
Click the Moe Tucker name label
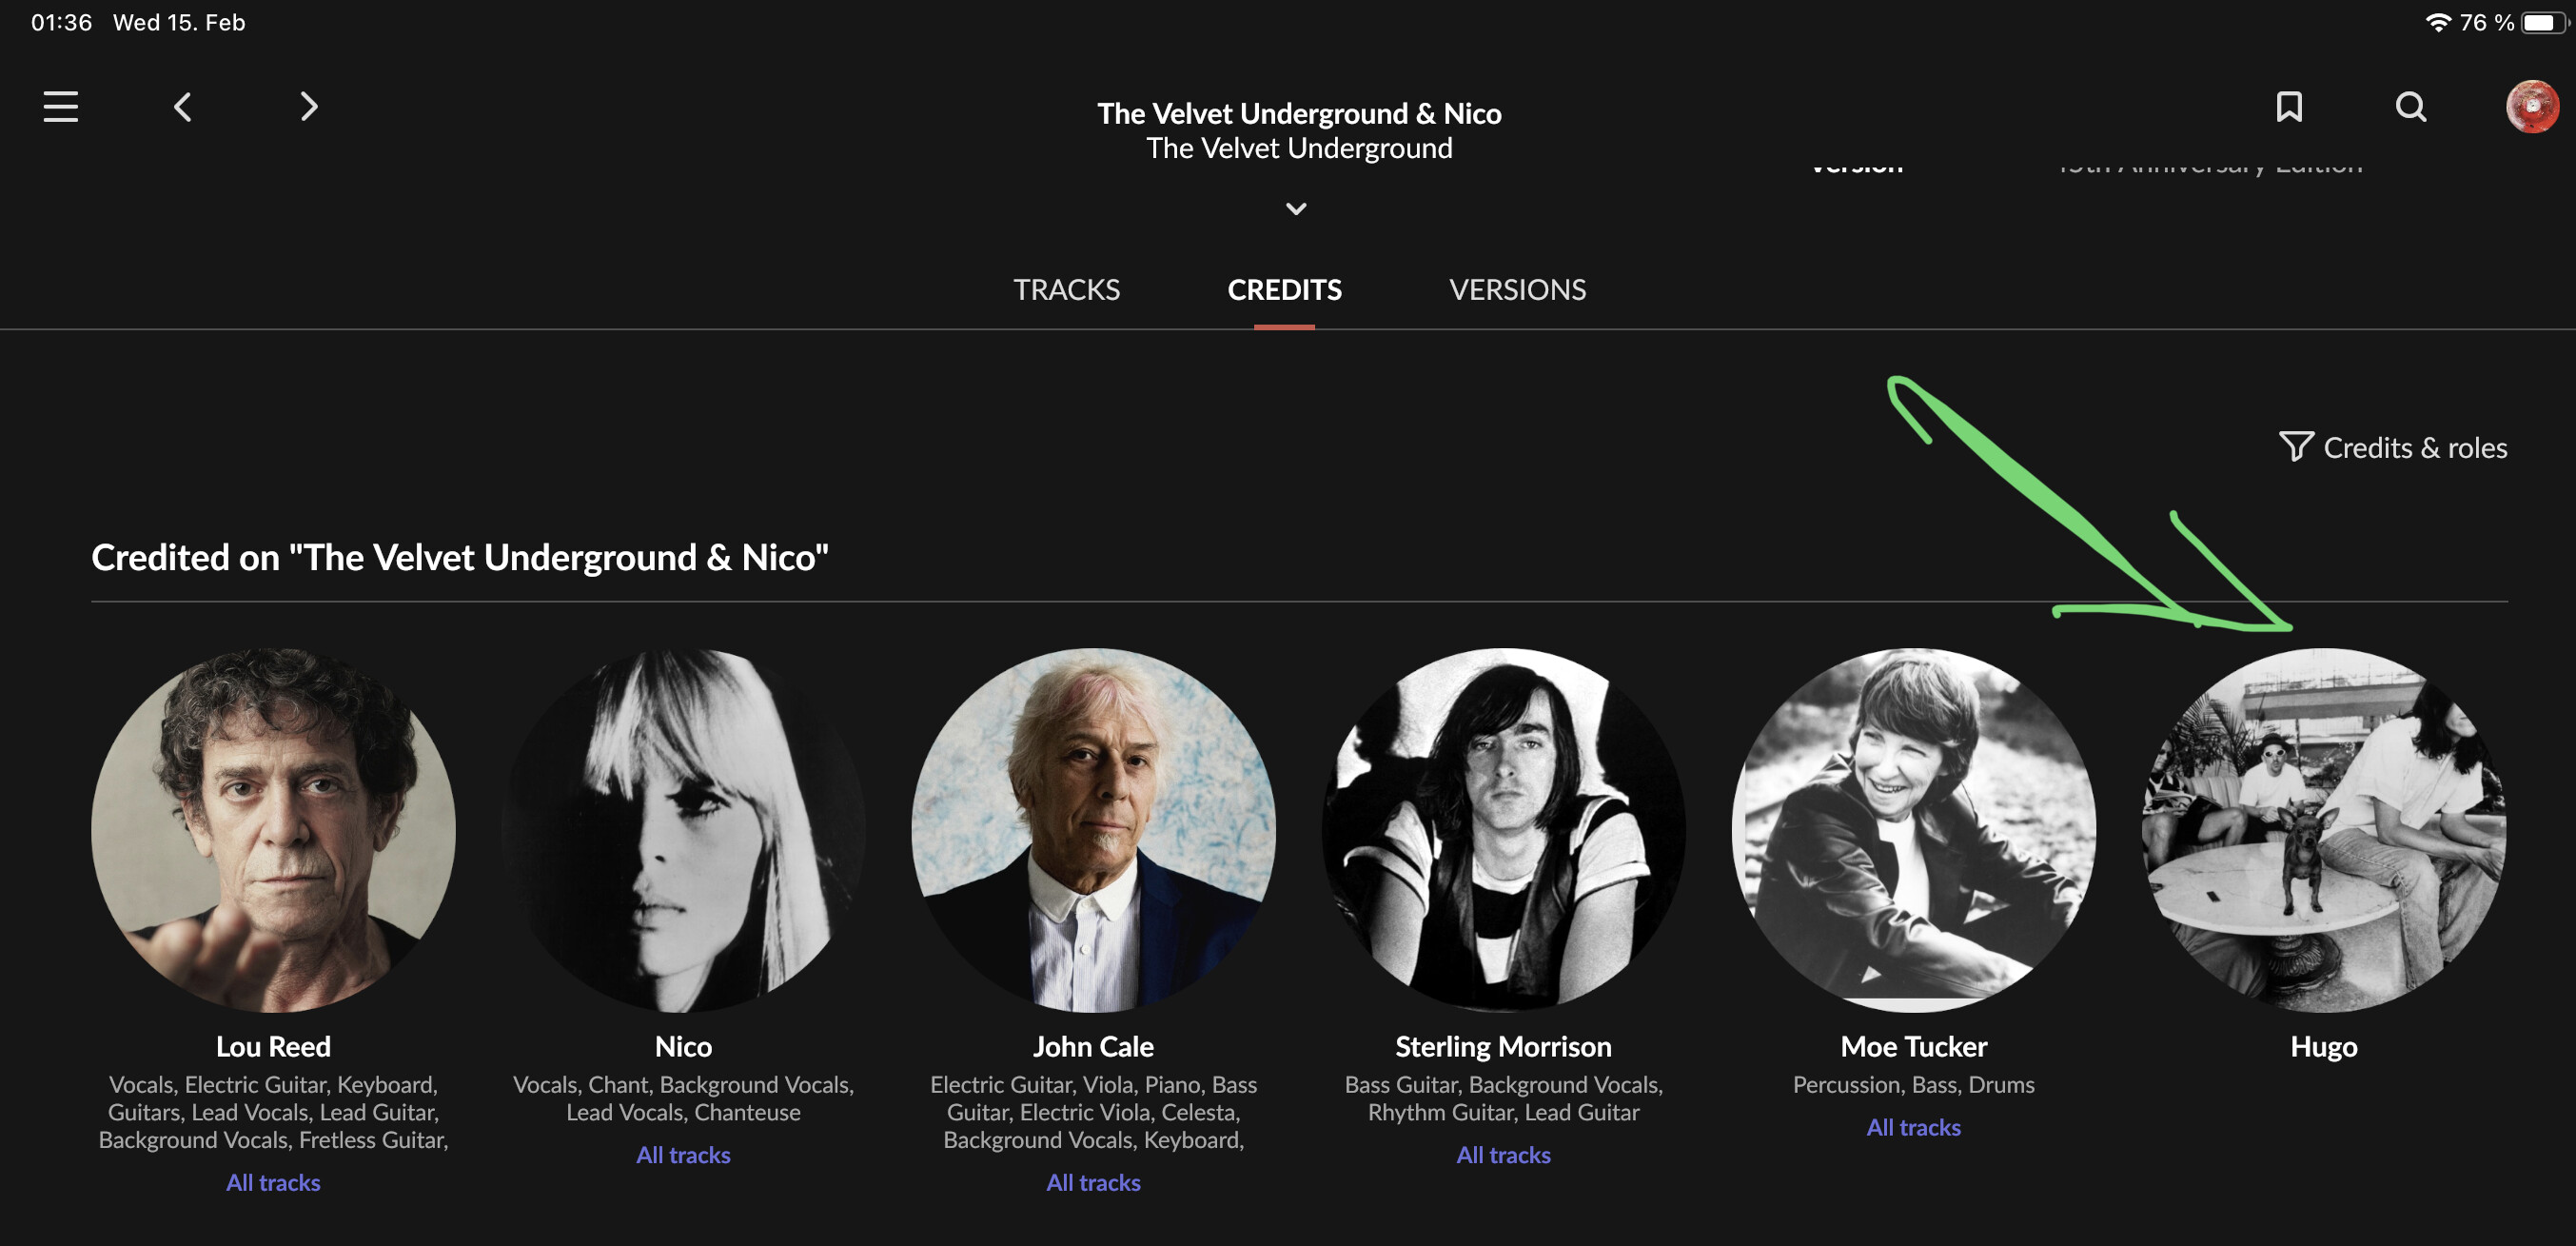tap(1913, 1046)
